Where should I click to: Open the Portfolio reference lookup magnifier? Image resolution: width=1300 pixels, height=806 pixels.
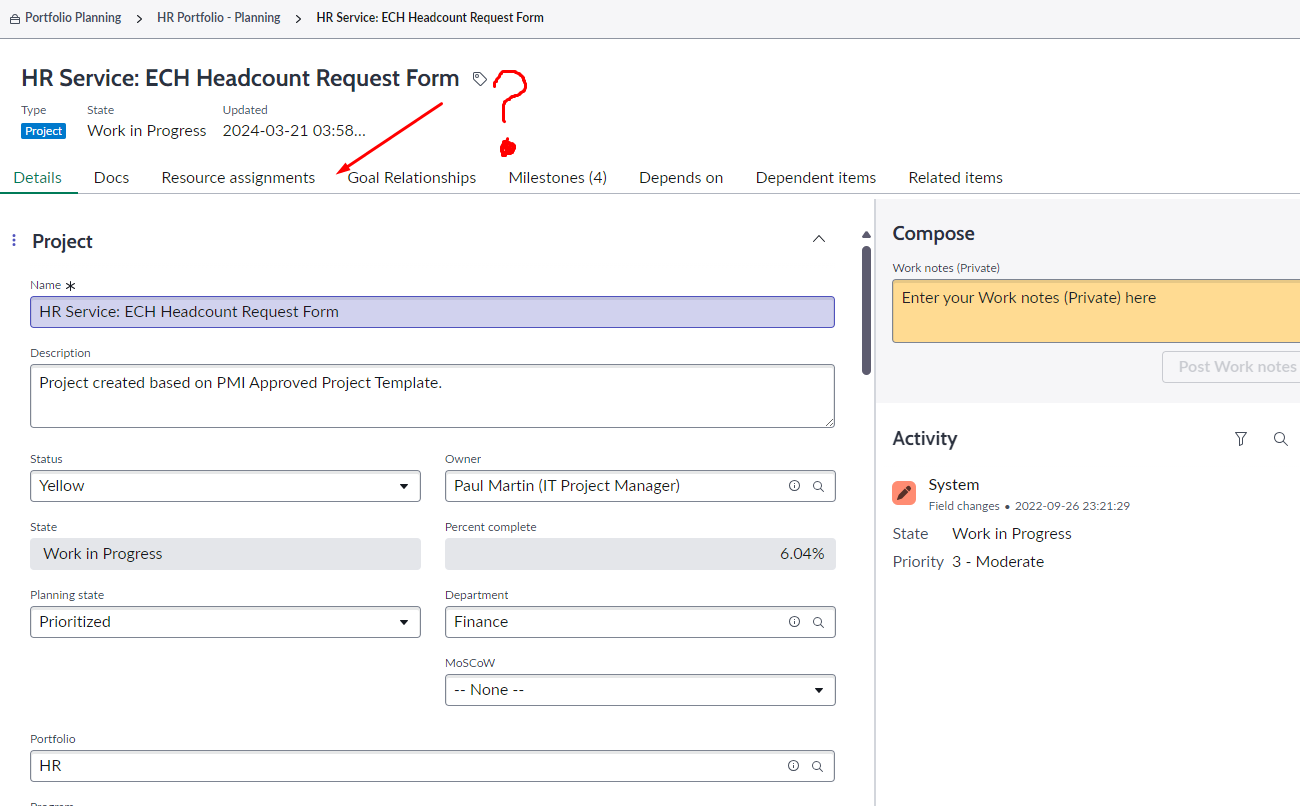coord(819,765)
